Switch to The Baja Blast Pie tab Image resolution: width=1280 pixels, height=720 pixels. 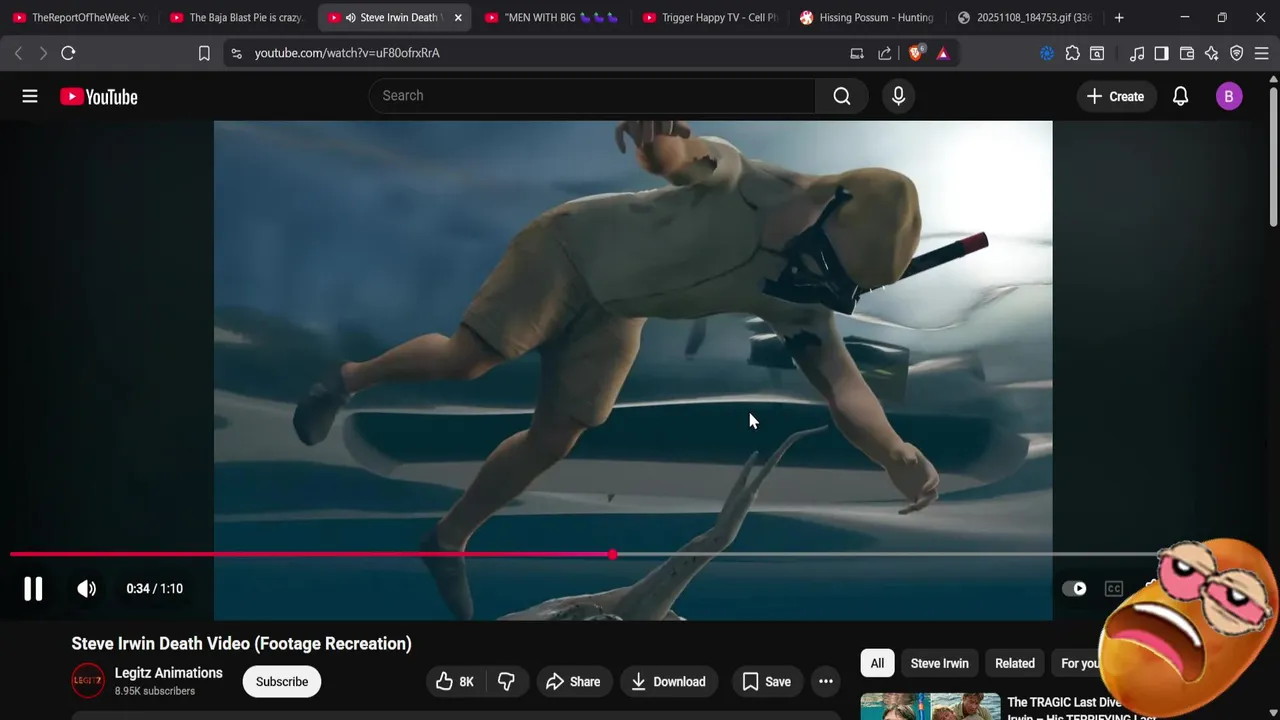tap(237, 18)
